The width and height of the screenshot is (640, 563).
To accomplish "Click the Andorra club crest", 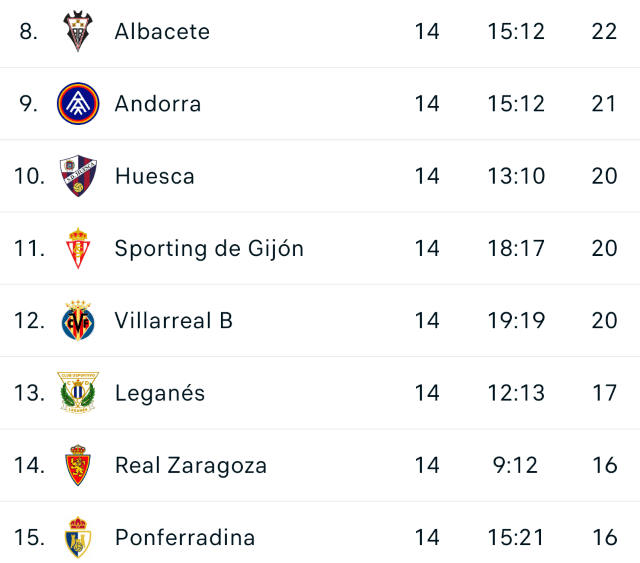I will pos(78,104).
